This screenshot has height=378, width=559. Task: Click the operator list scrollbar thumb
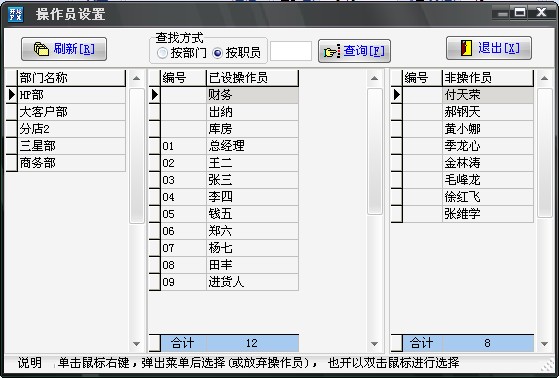(x=374, y=152)
